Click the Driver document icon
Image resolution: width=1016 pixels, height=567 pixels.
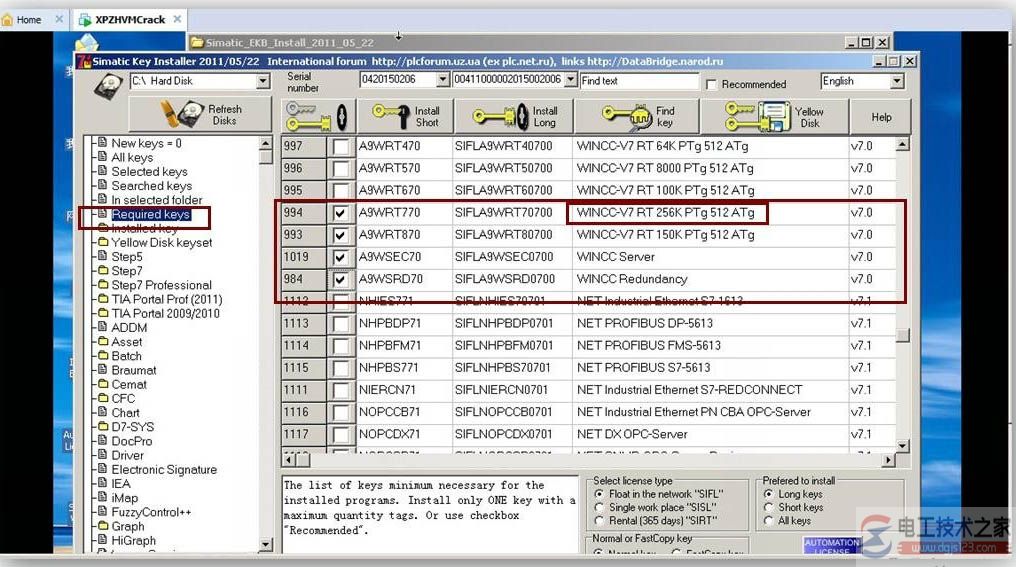102,455
